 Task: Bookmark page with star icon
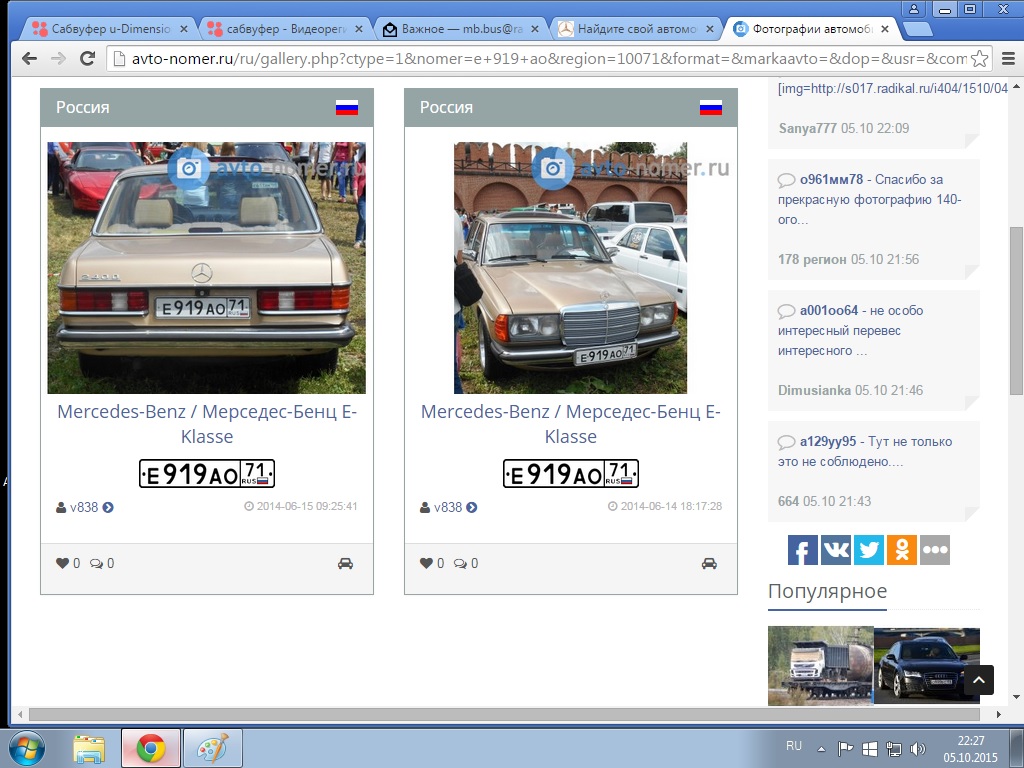click(979, 59)
